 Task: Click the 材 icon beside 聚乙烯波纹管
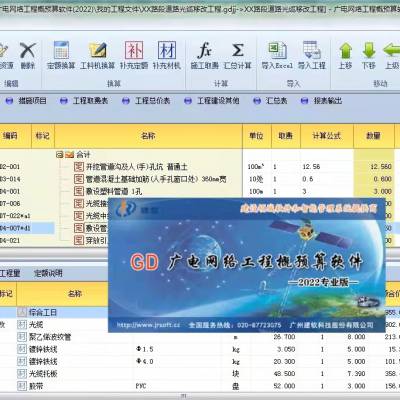click(x=22, y=337)
